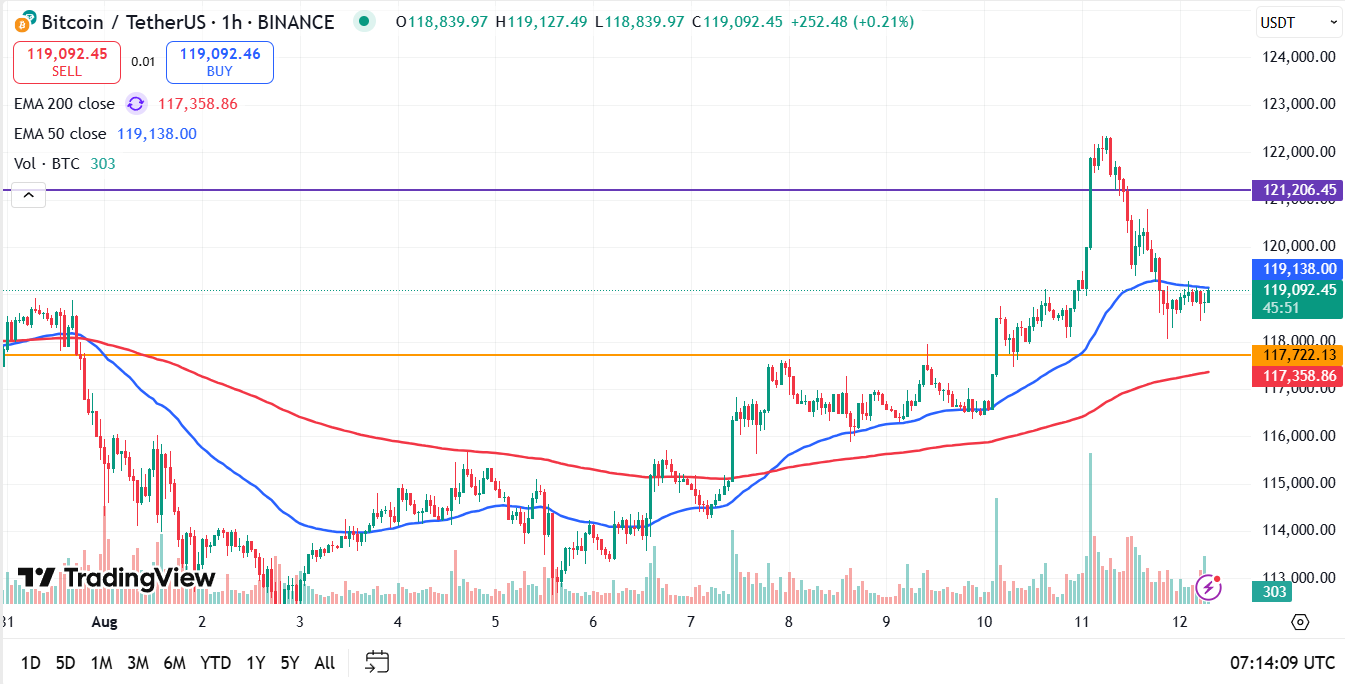Click the date 11 on the time axis
This screenshot has height=684, width=1345.
(x=1082, y=621)
